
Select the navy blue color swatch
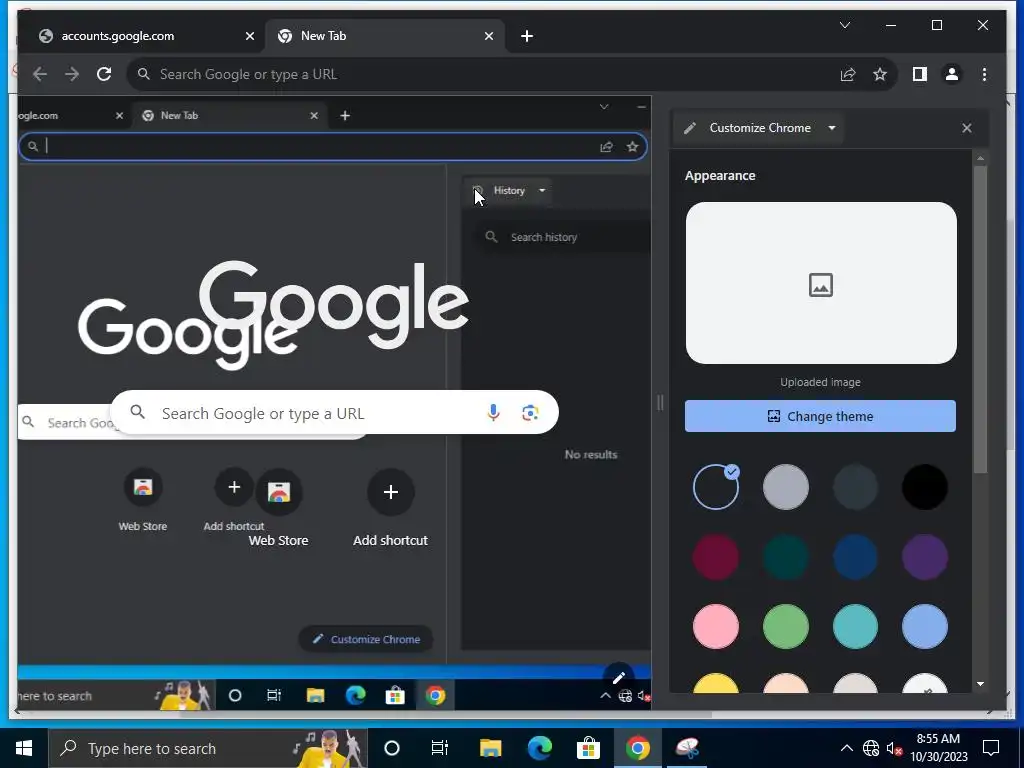coord(855,557)
